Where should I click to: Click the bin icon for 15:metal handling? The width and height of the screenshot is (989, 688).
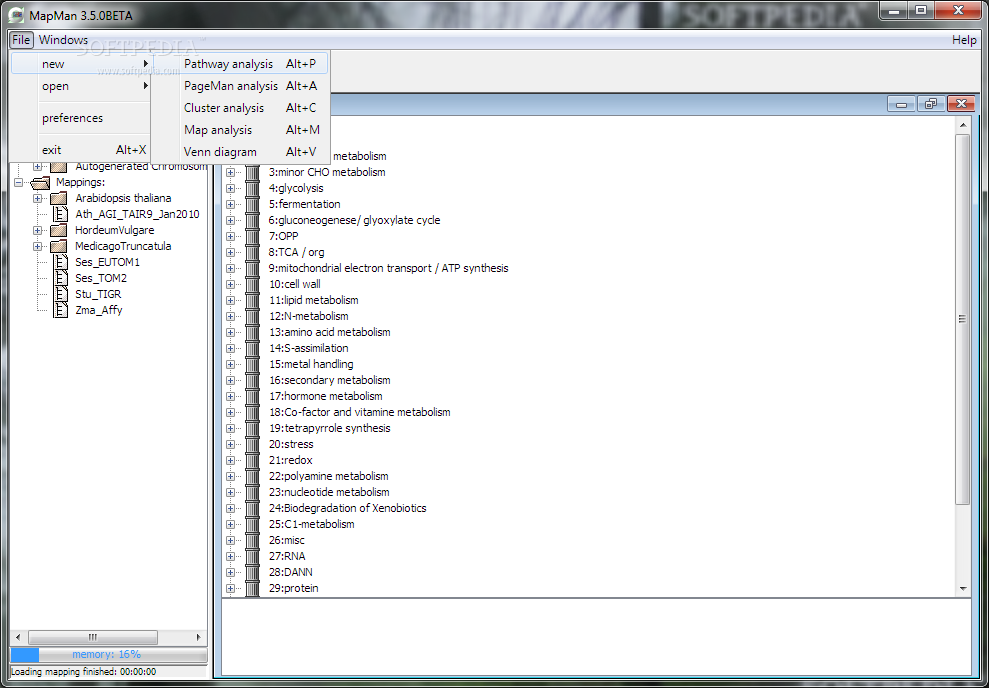click(252, 364)
